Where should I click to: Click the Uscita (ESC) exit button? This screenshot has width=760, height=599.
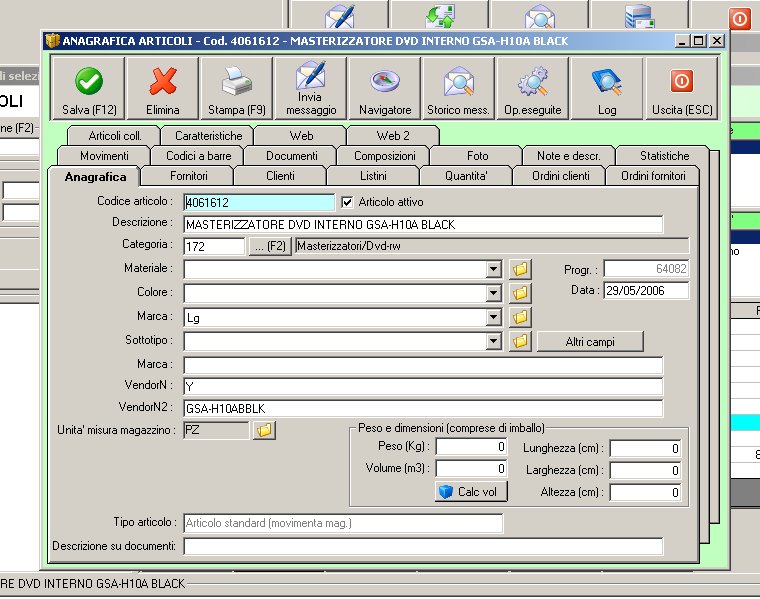click(680, 89)
